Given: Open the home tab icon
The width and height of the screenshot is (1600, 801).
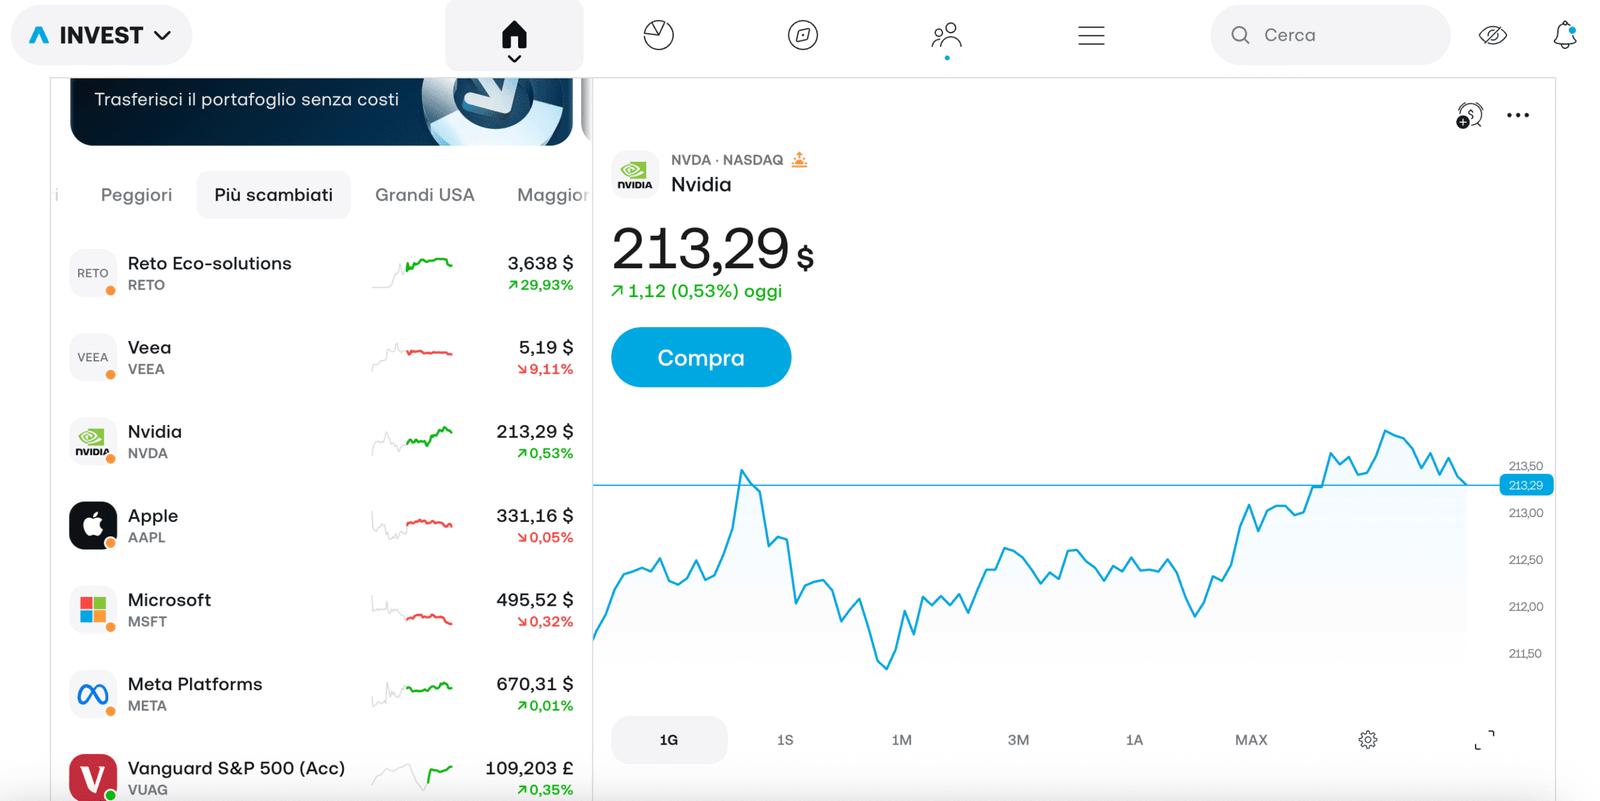Looking at the screenshot, I should pos(514,36).
